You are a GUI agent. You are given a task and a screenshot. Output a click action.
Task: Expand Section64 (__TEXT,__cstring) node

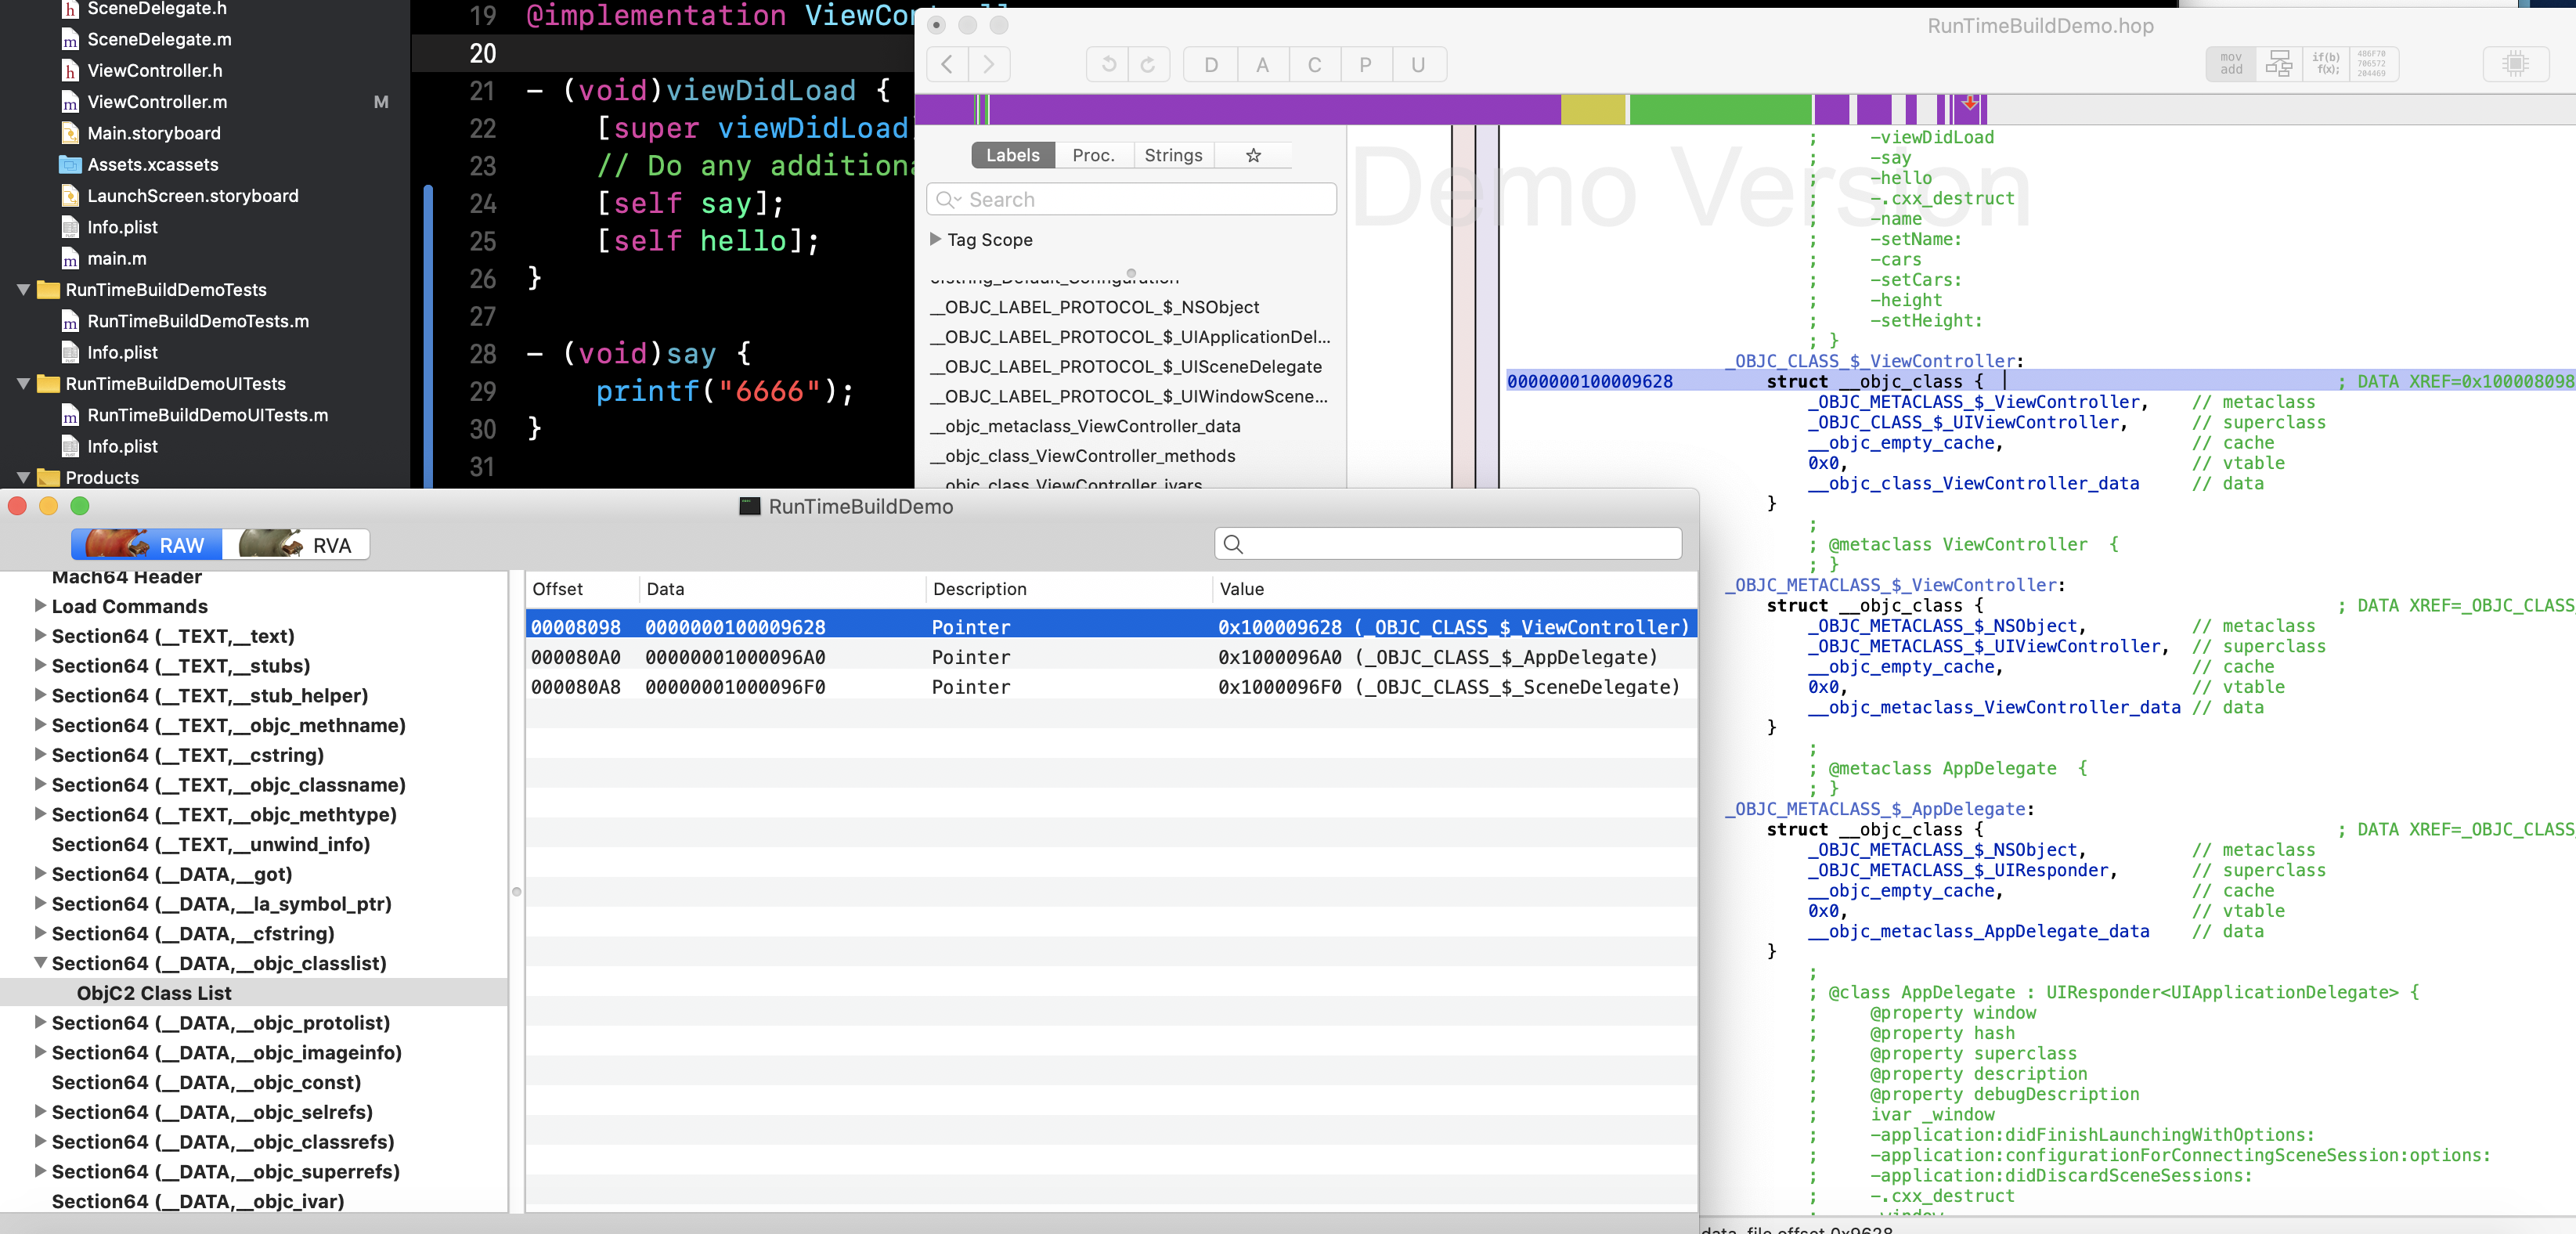(40, 754)
